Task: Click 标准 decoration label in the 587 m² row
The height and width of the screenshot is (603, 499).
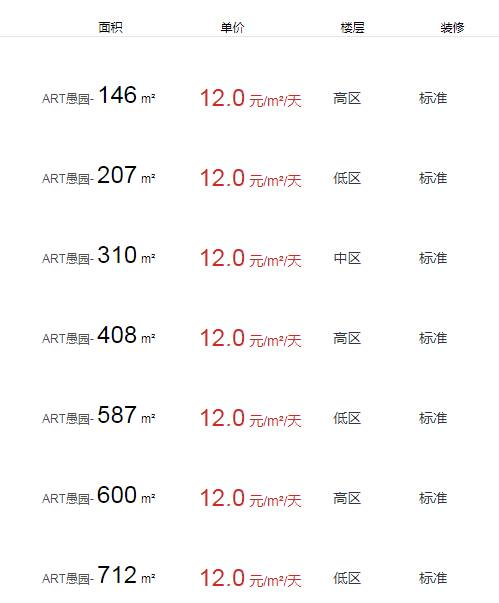Action: 433,418
